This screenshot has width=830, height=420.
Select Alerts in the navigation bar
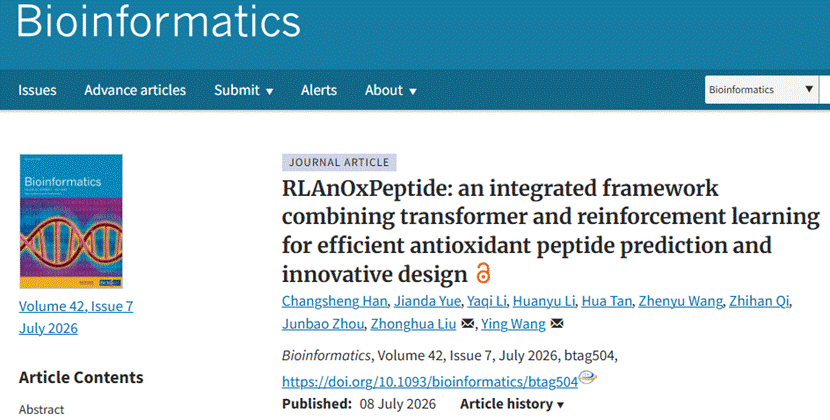[319, 90]
